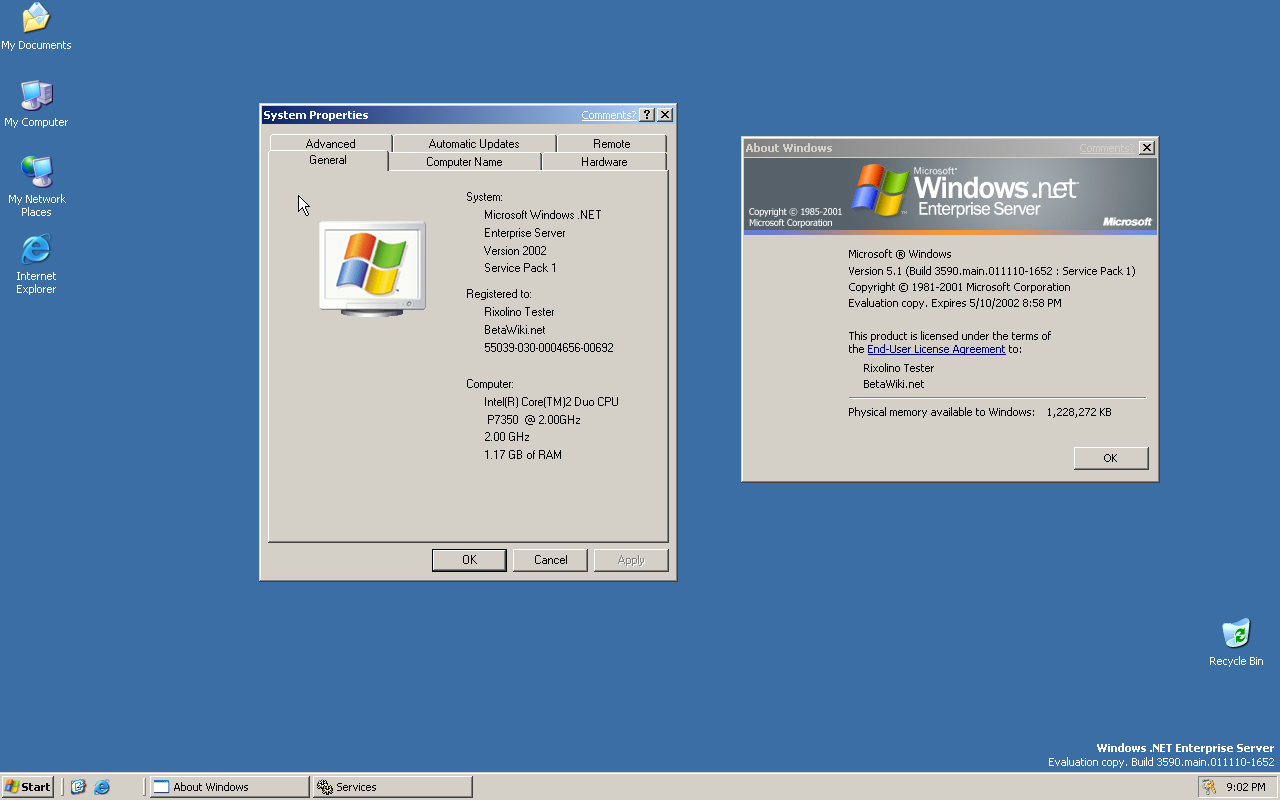The image size is (1280, 800).
Task: Open the Computer Name tab
Action: pyautogui.click(x=464, y=162)
